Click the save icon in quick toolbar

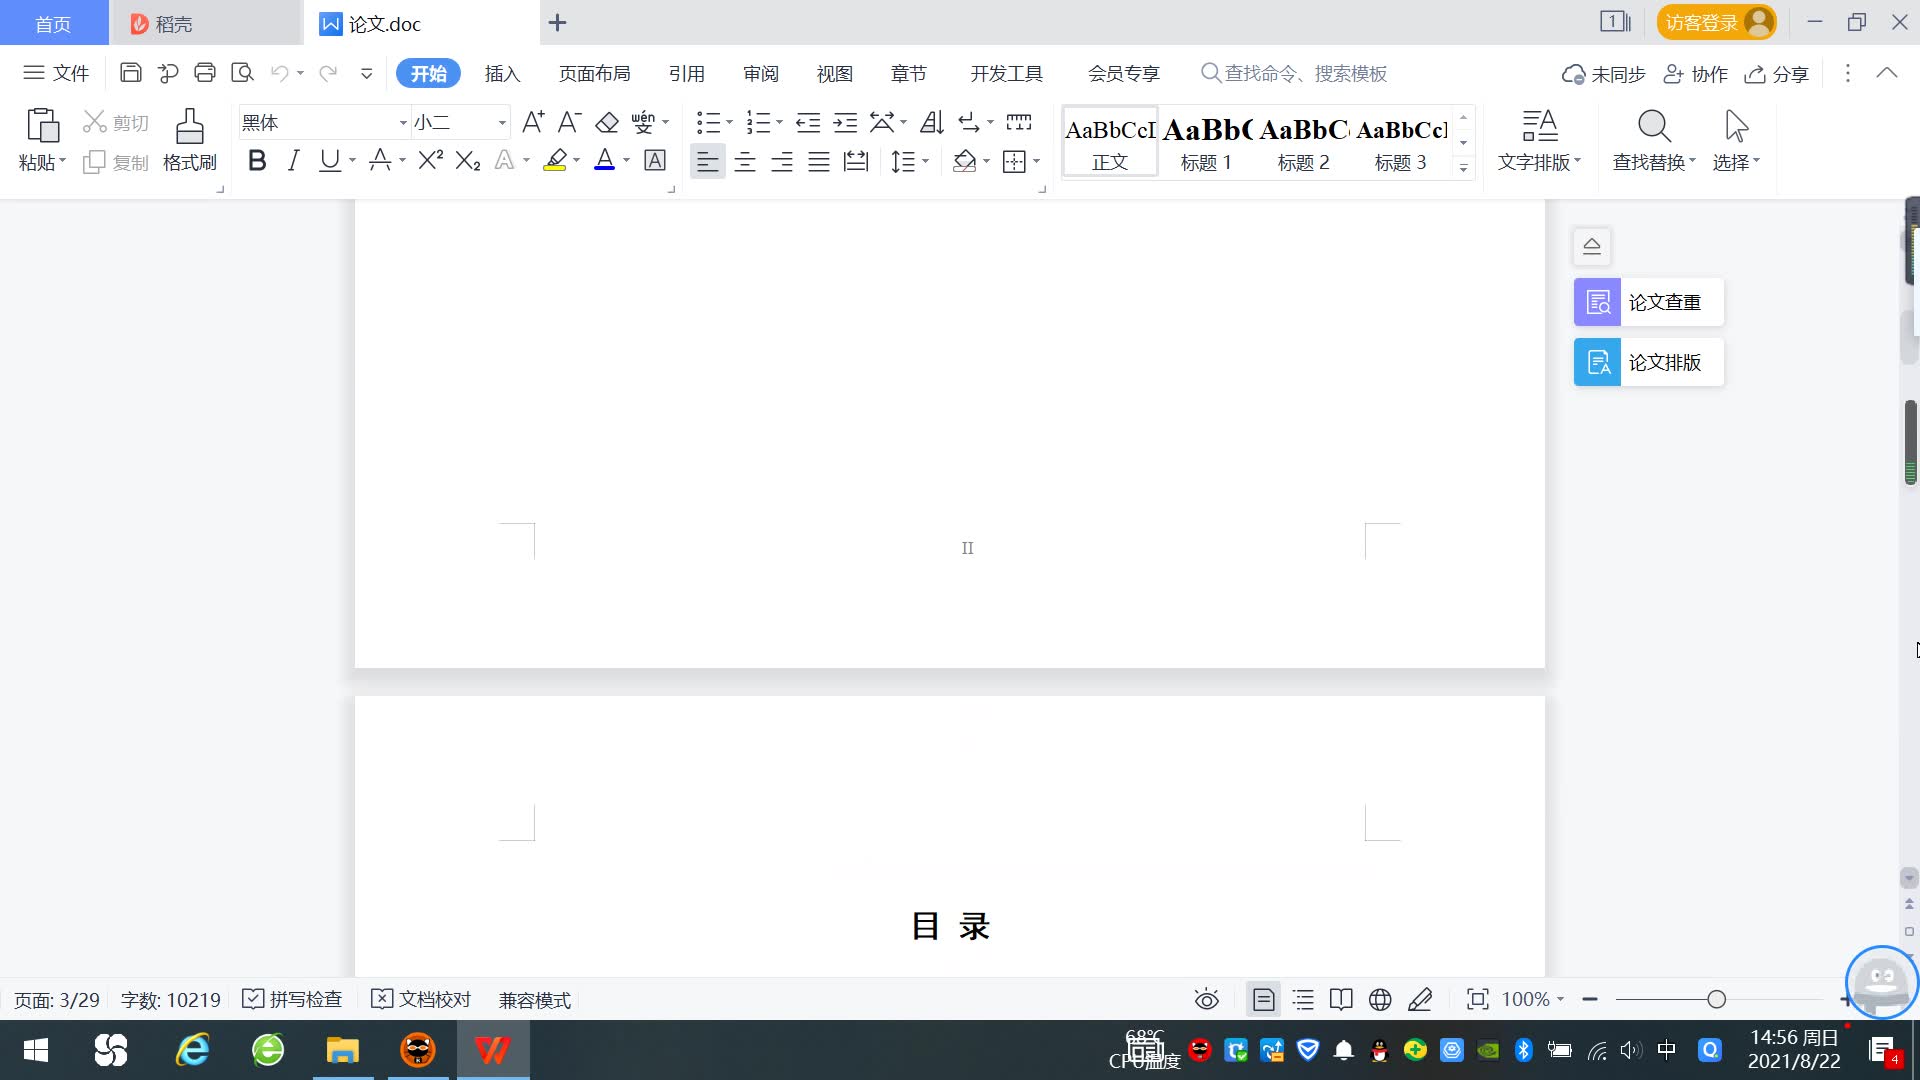click(130, 73)
